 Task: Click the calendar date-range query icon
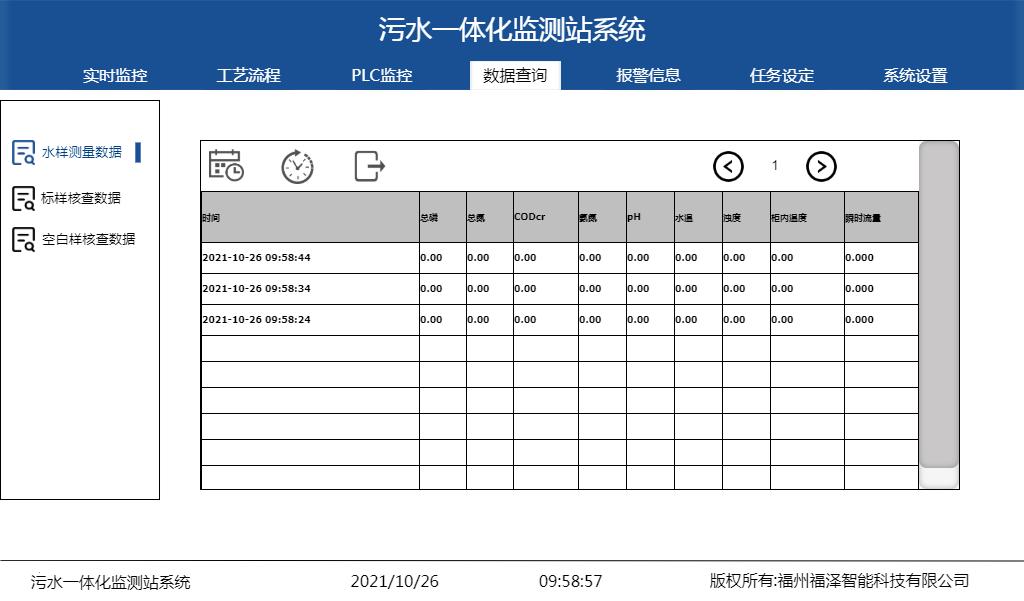[225, 166]
